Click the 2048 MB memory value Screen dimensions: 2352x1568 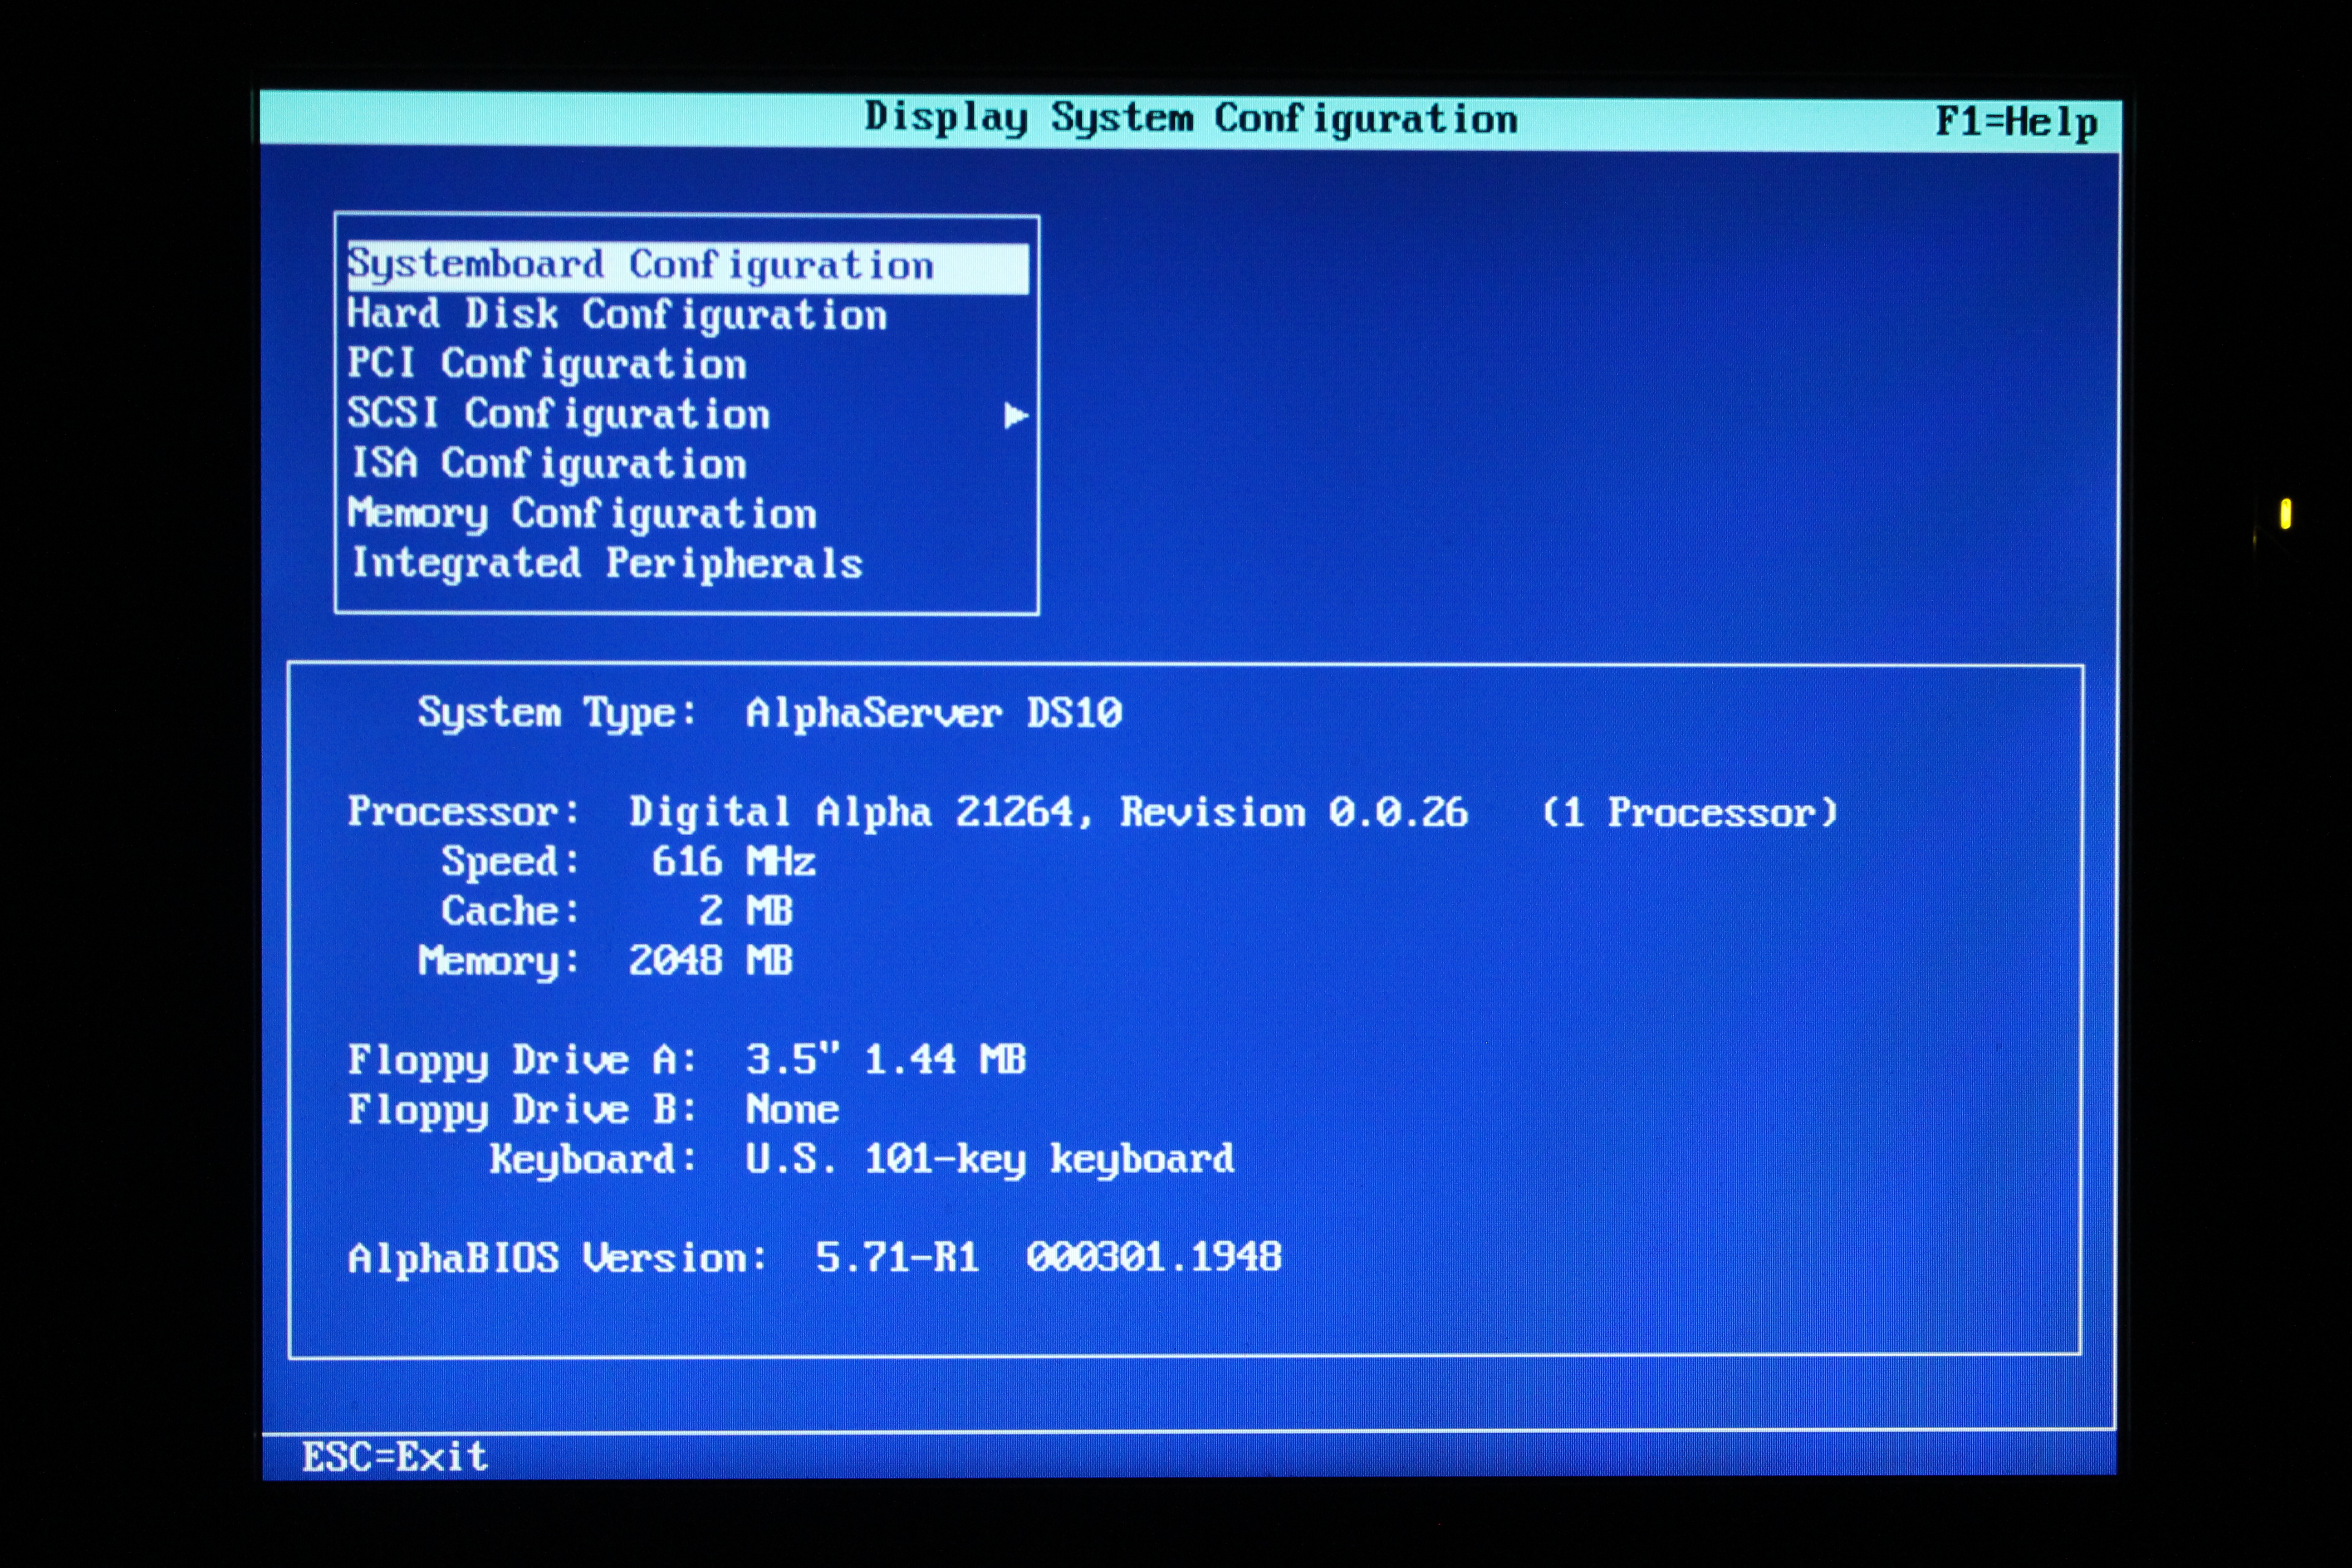[710, 961]
